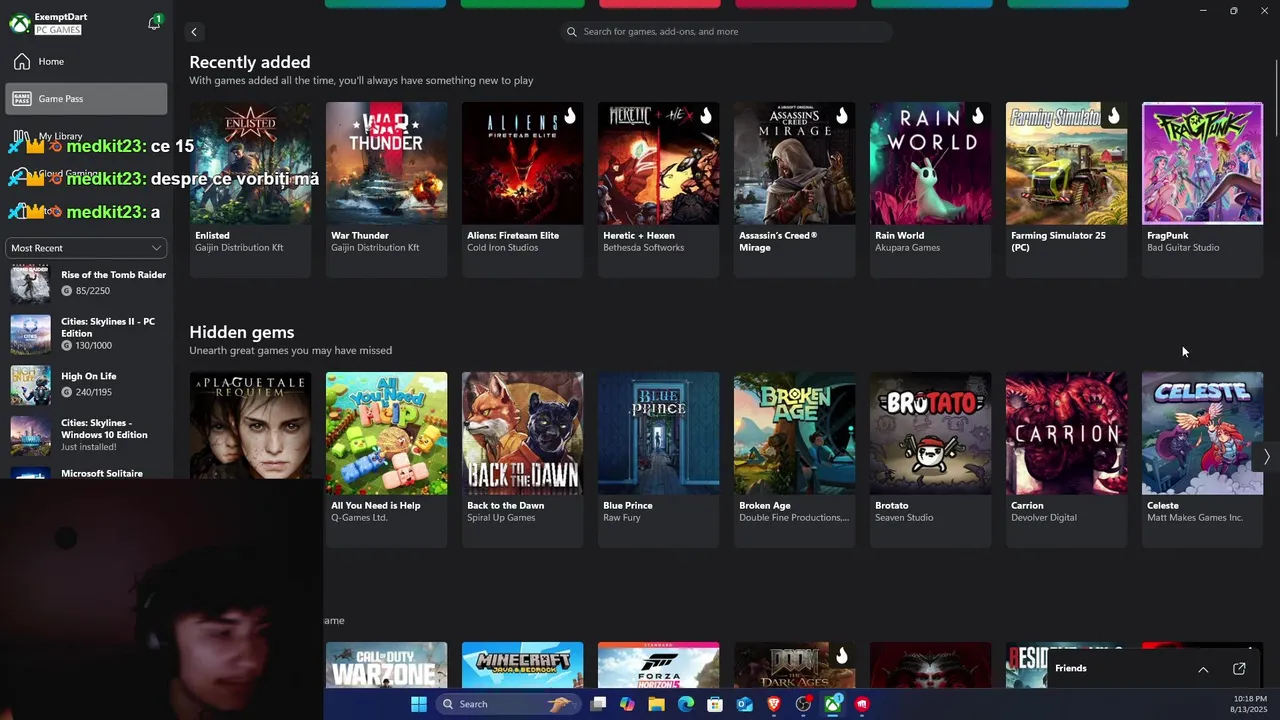Click the Recently added heading
The width and height of the screenshot is (1280, 720).
[x=250, y=62]
